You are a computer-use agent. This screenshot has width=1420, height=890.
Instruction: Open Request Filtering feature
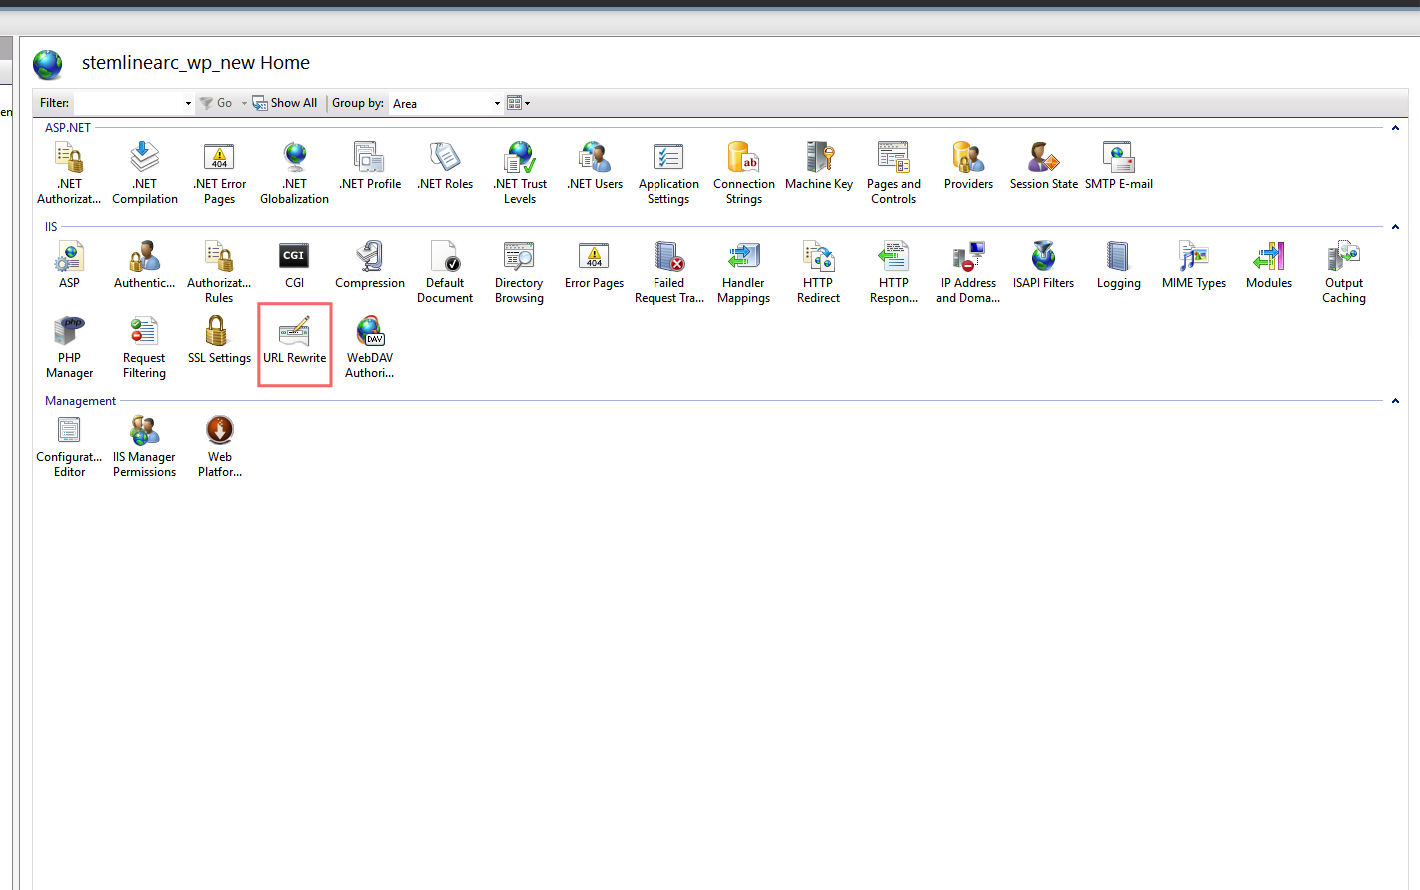click(x=145, y=347)
